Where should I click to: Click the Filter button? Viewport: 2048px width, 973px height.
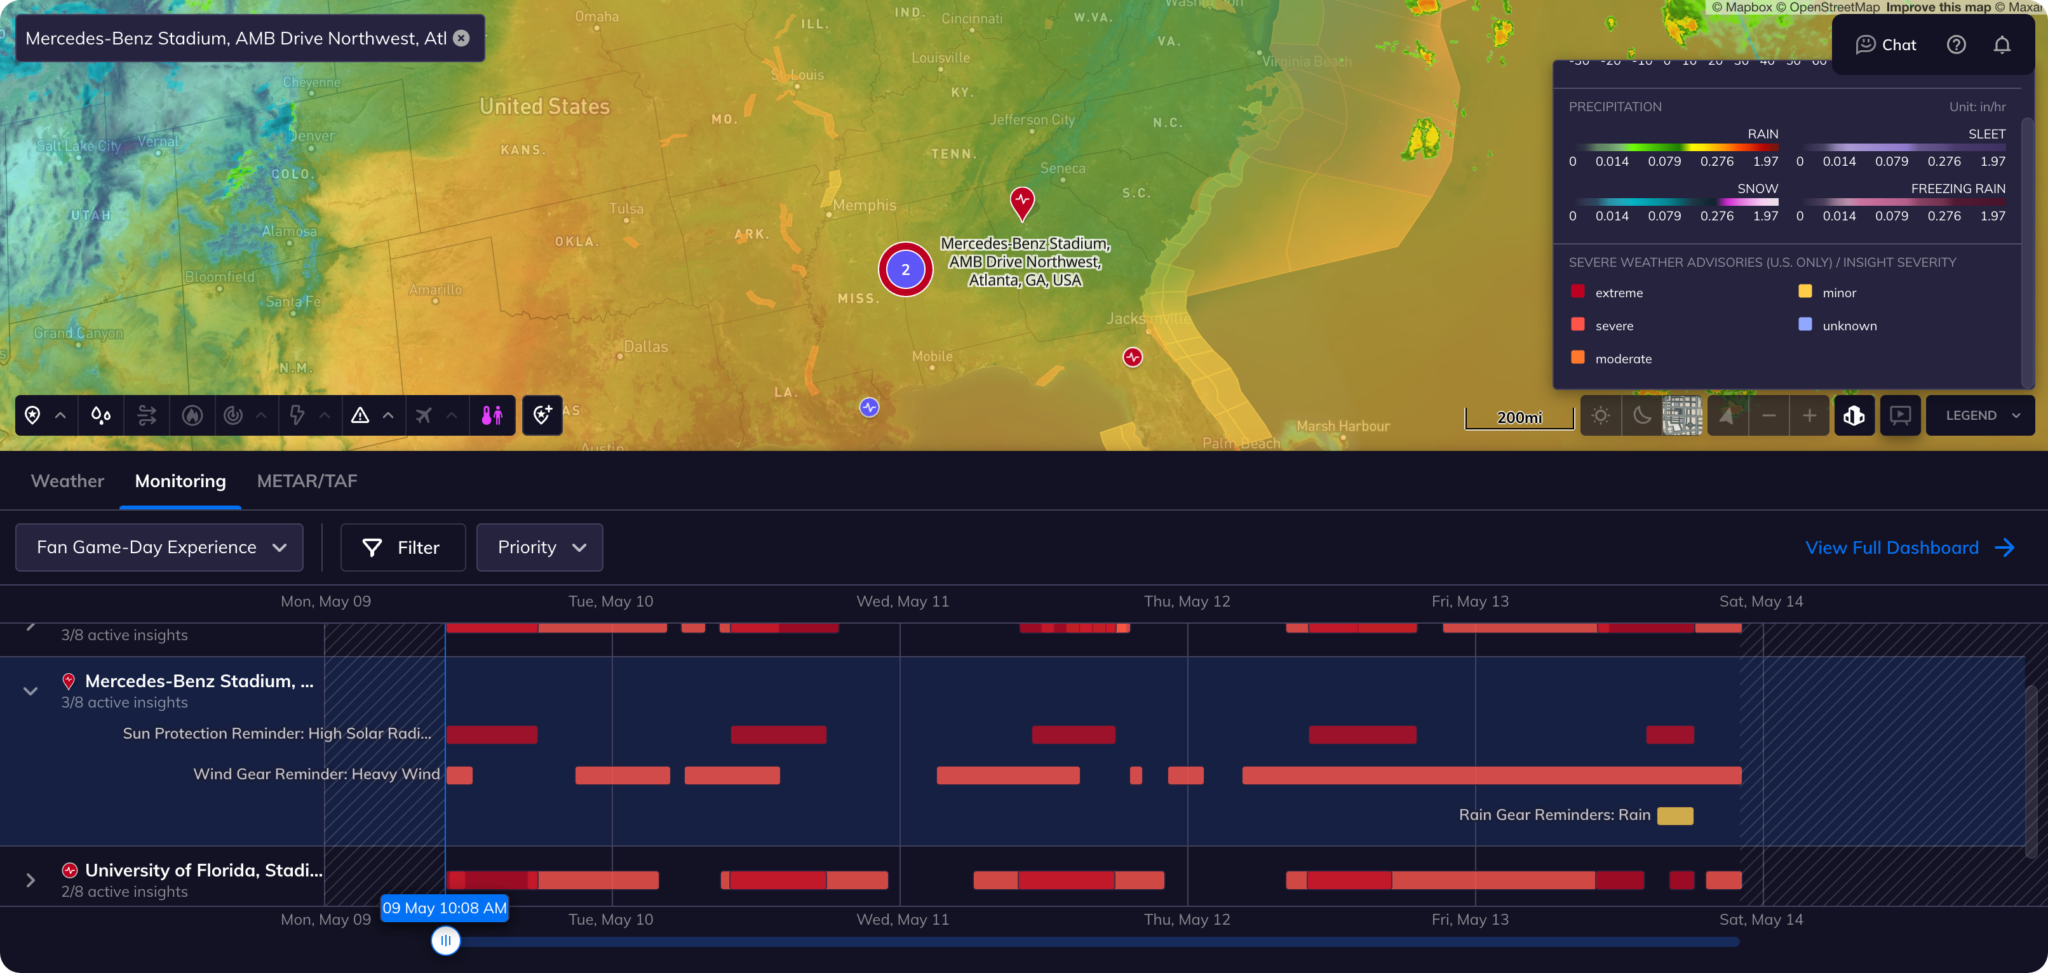coord(402,547)
